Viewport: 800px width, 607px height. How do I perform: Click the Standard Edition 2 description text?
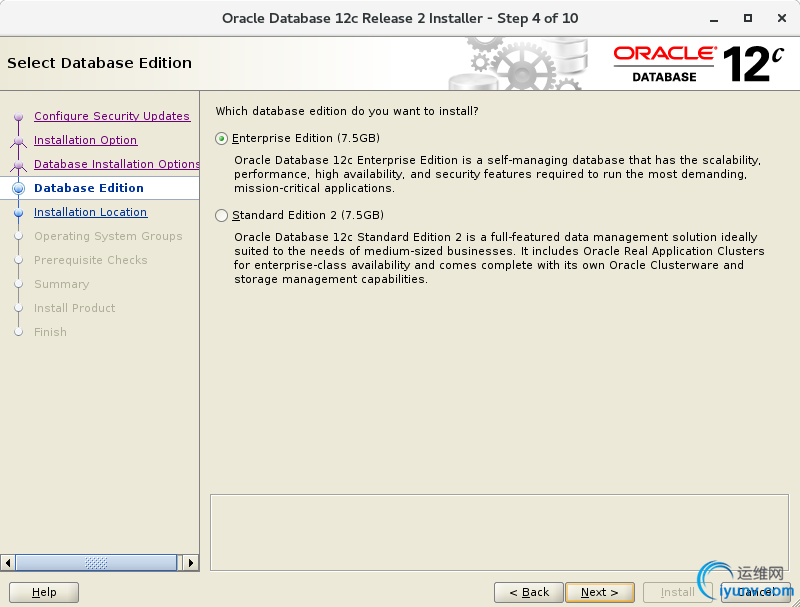(x=499, y=258)
